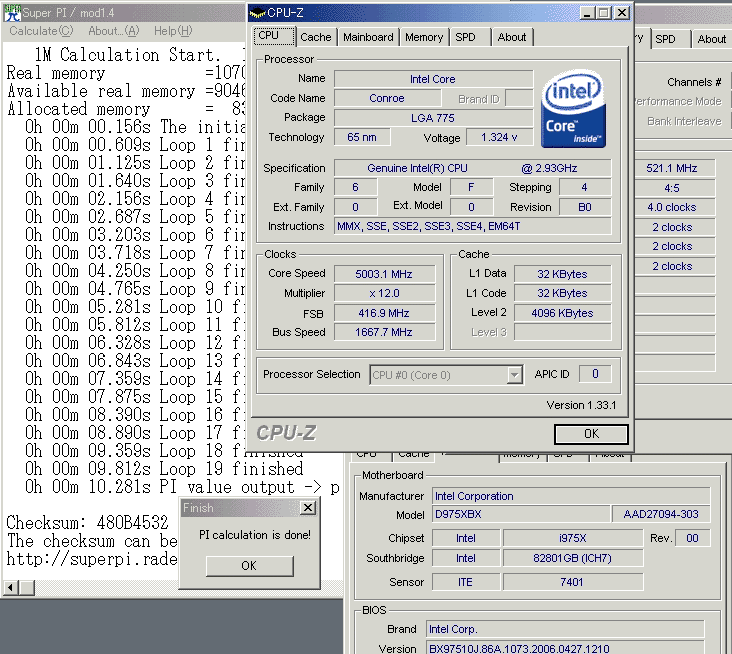Close the front CPU-Z window
This screenshot has height=654, width=732.
tap(621, 13)
